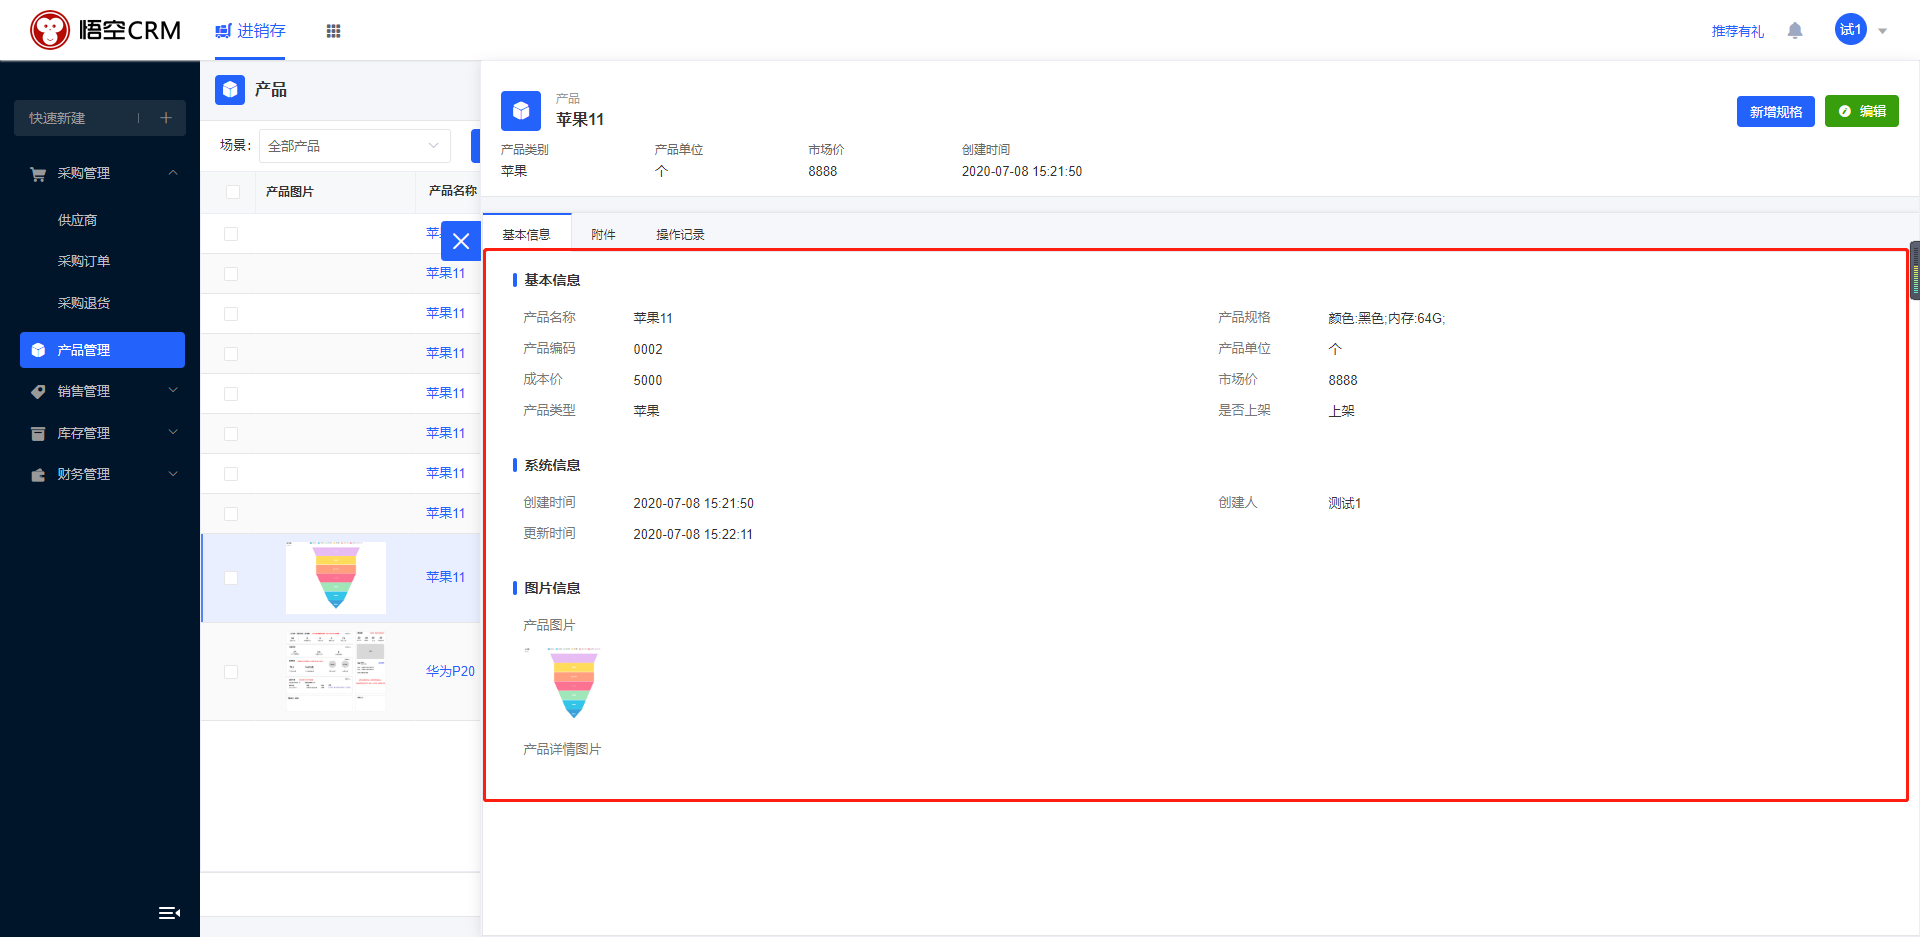The width and height of the screenshot is (1920, 937).
Task: Click the 系统信息 section heading
Action: pyautogui.click(x=552, y=465)
